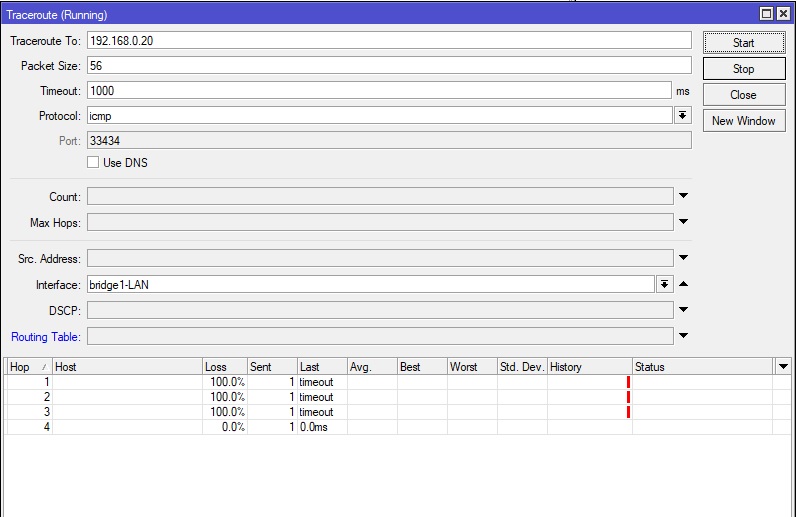Click the Timeout input field

[x=379, y=90]
